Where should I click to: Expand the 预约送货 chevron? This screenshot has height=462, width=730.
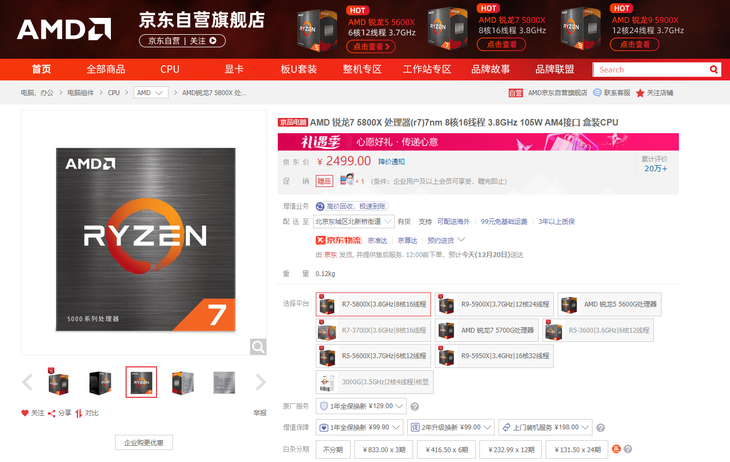(461, 240)
